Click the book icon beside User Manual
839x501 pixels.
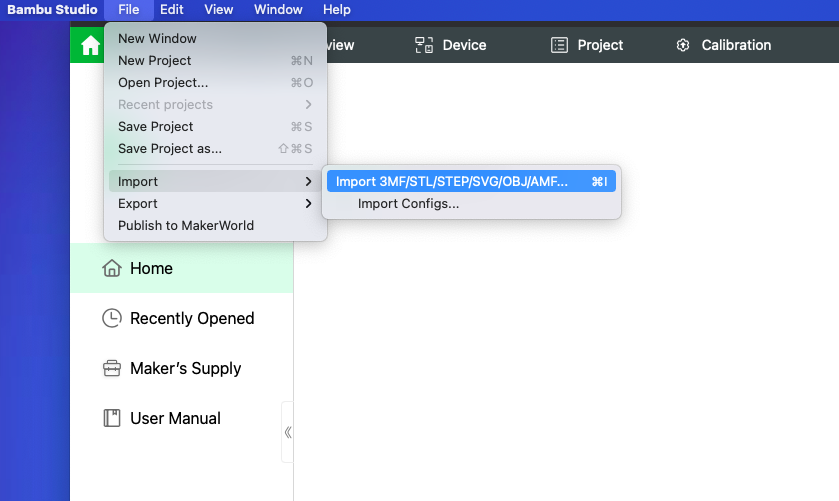112,418
